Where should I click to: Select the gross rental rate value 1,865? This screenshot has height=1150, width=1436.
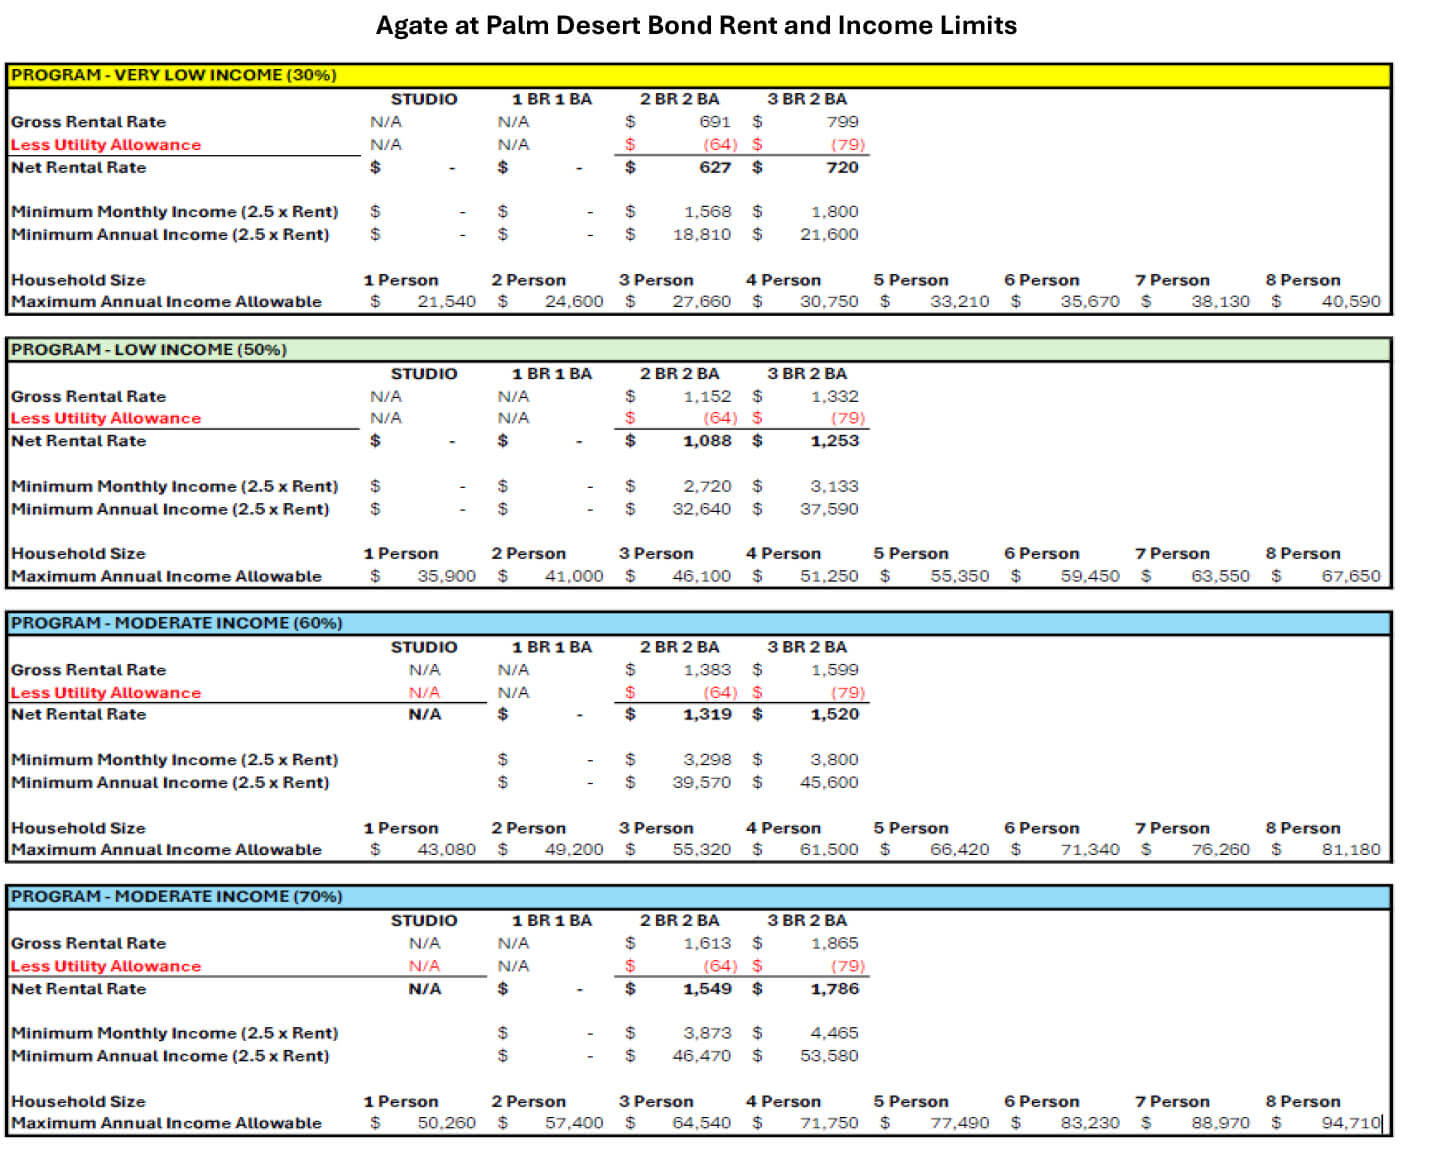pos(834,944)
